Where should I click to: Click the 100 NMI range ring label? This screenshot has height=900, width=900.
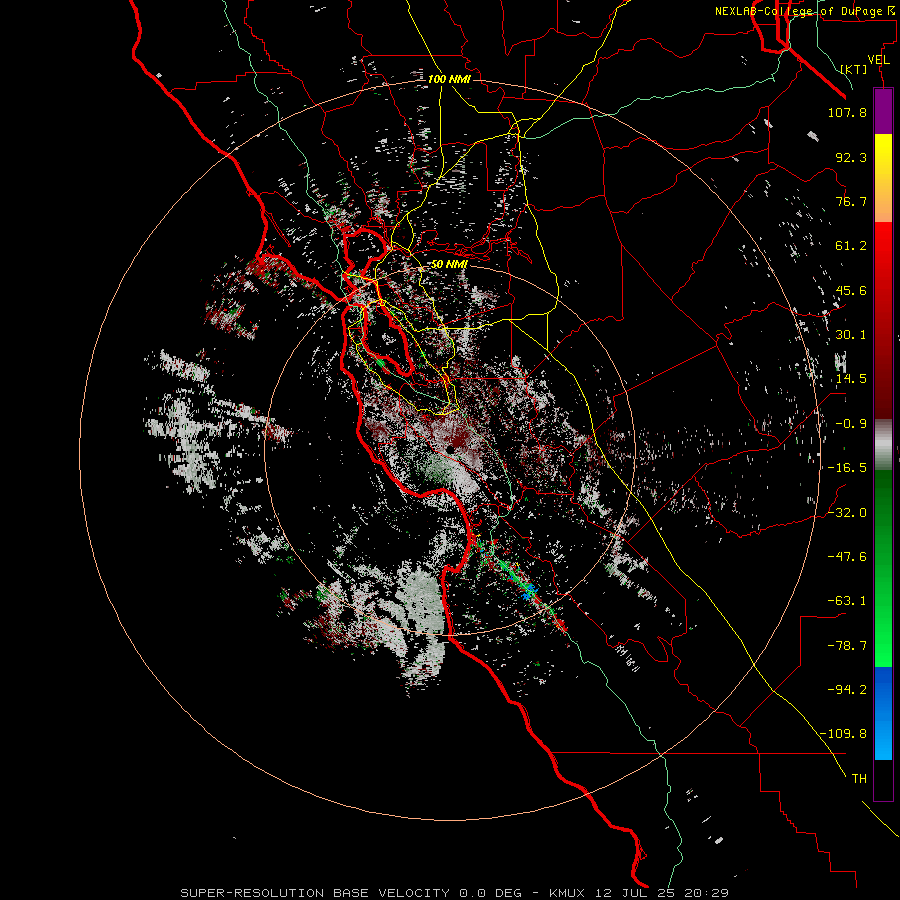point(449,79)
